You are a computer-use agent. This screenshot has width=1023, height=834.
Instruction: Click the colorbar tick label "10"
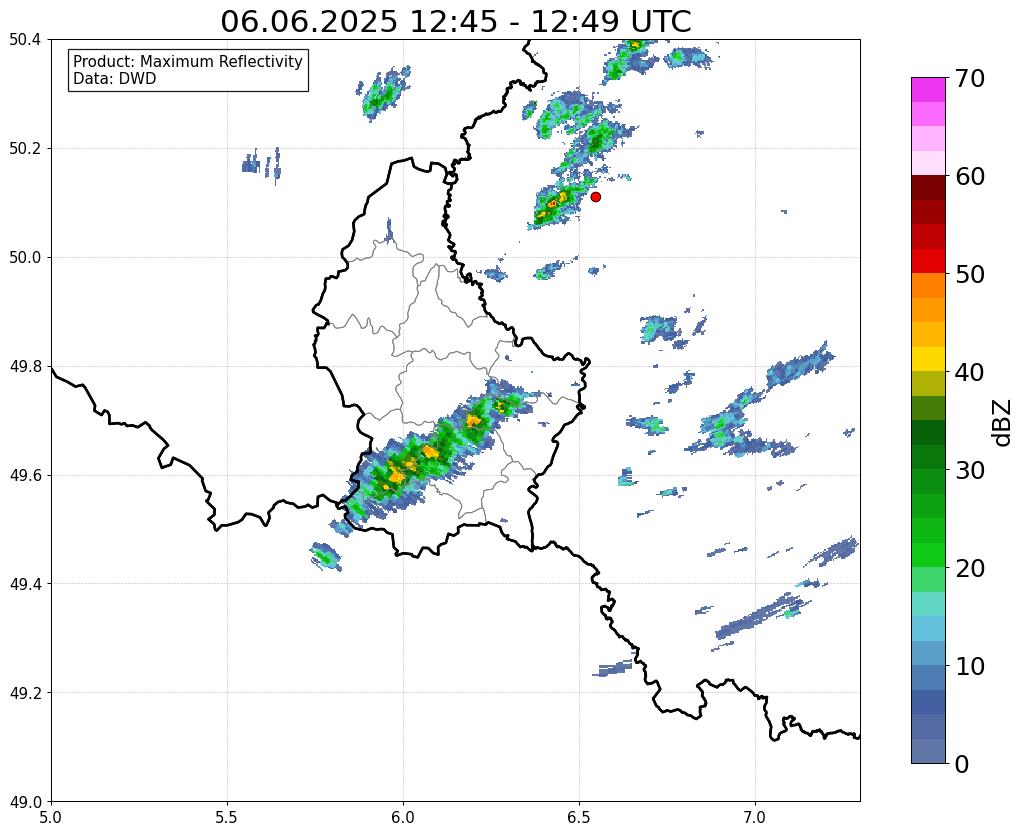969,666
